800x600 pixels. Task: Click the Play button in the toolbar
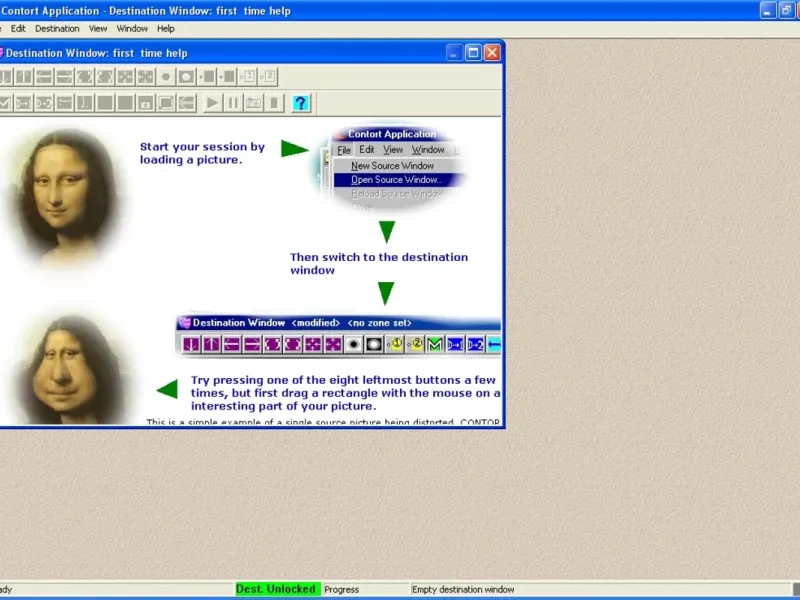(212, 103)
